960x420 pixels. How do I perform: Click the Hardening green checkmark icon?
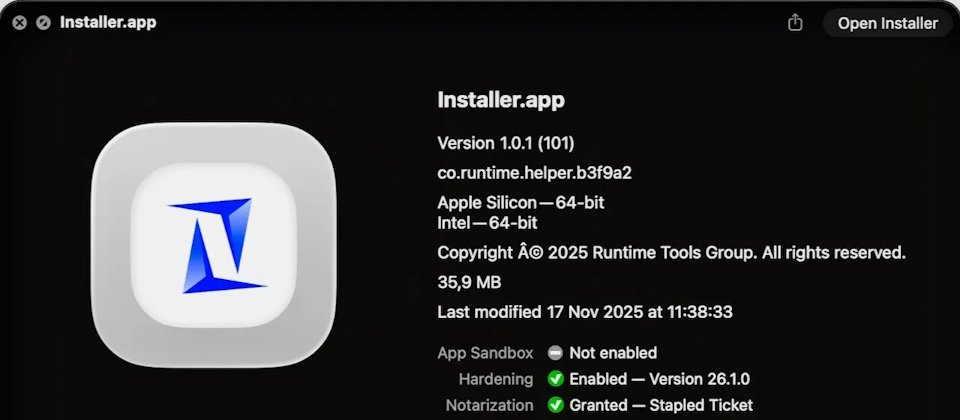pos(555,379)
